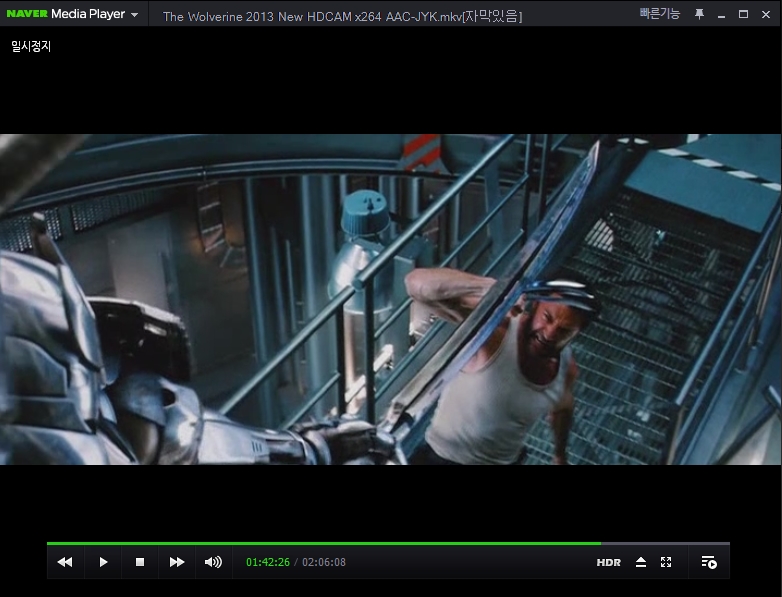The width and height of the screenshot is (782, 597).
Task: Stop the video playback
Action: click(x=140, y=562)
